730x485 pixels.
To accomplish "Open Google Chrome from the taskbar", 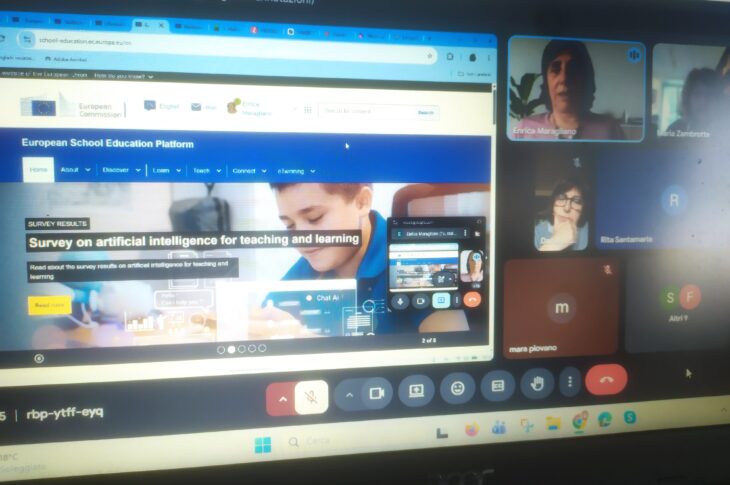I will click(x=579, y=421).
